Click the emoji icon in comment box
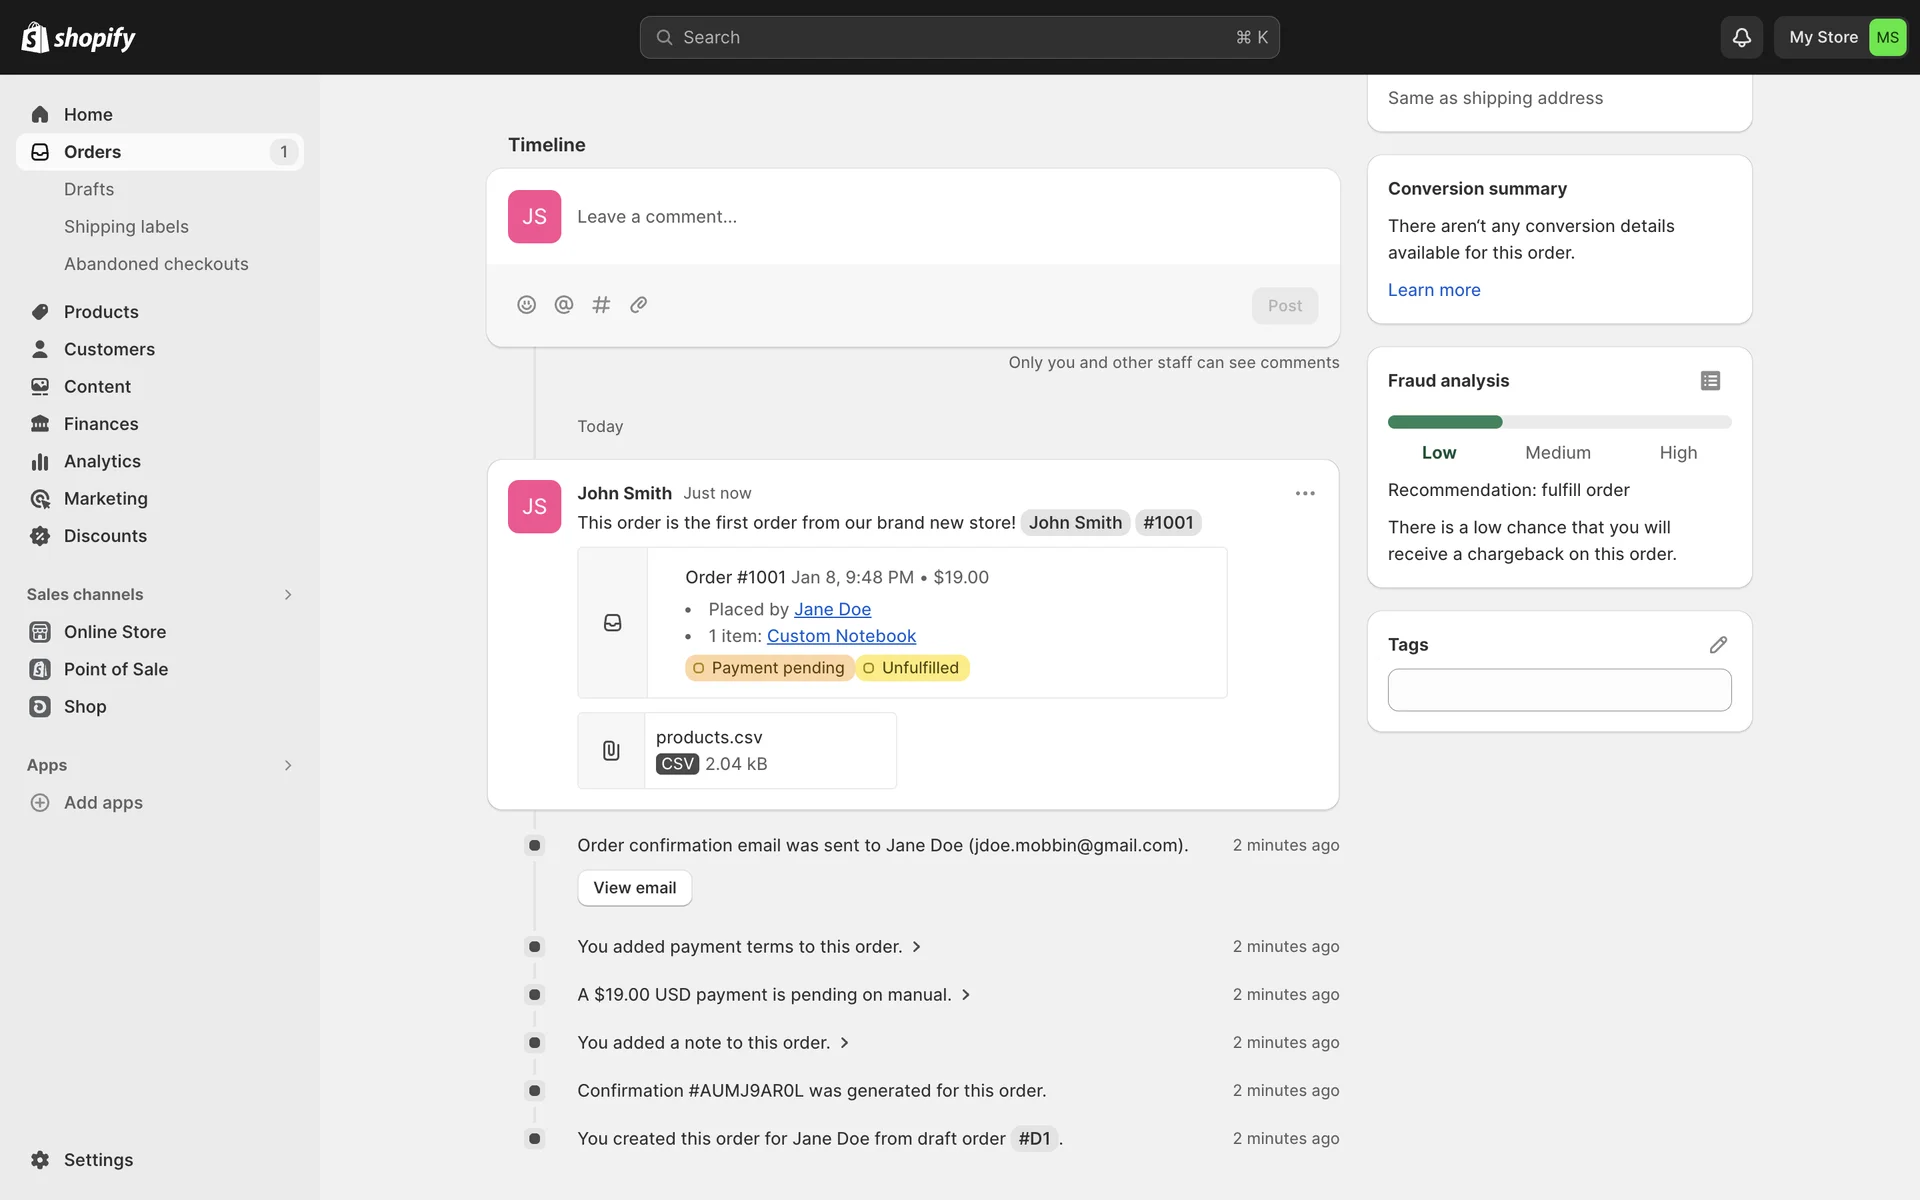This screenshot has width=1920, height=1200. (x=526, y=305)
